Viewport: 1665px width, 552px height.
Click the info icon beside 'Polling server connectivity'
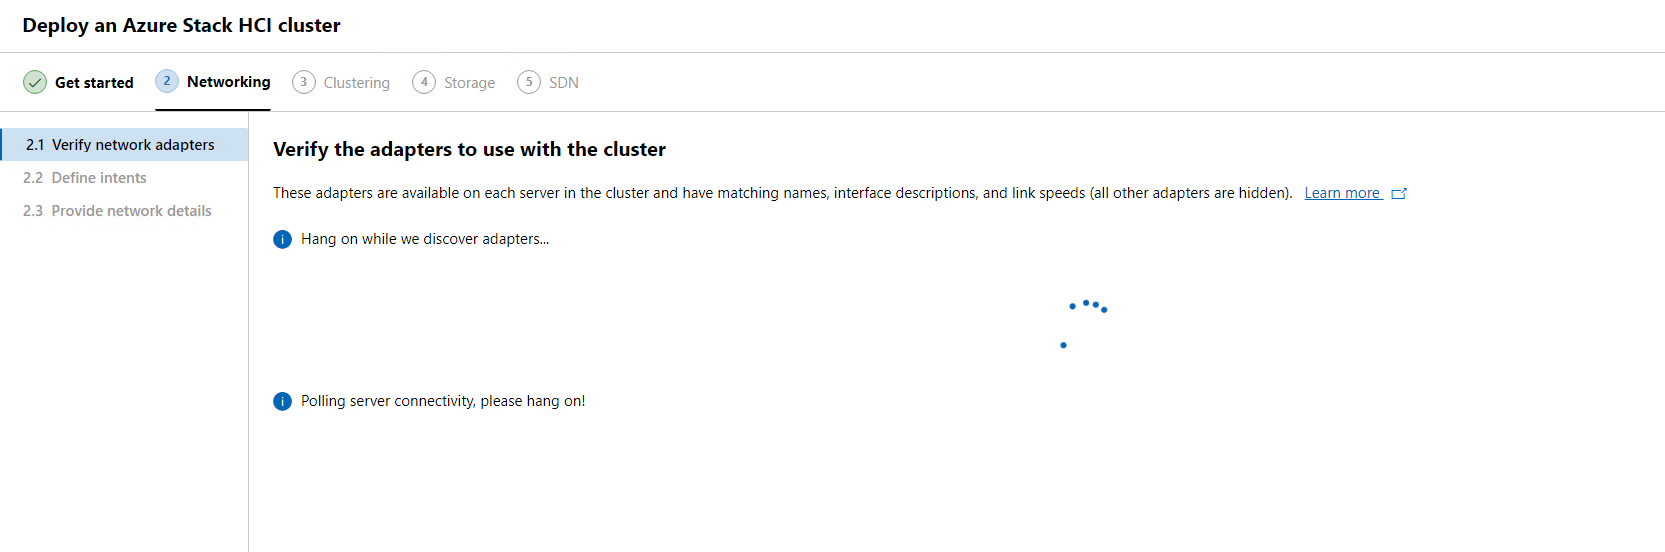coord(283,401)
